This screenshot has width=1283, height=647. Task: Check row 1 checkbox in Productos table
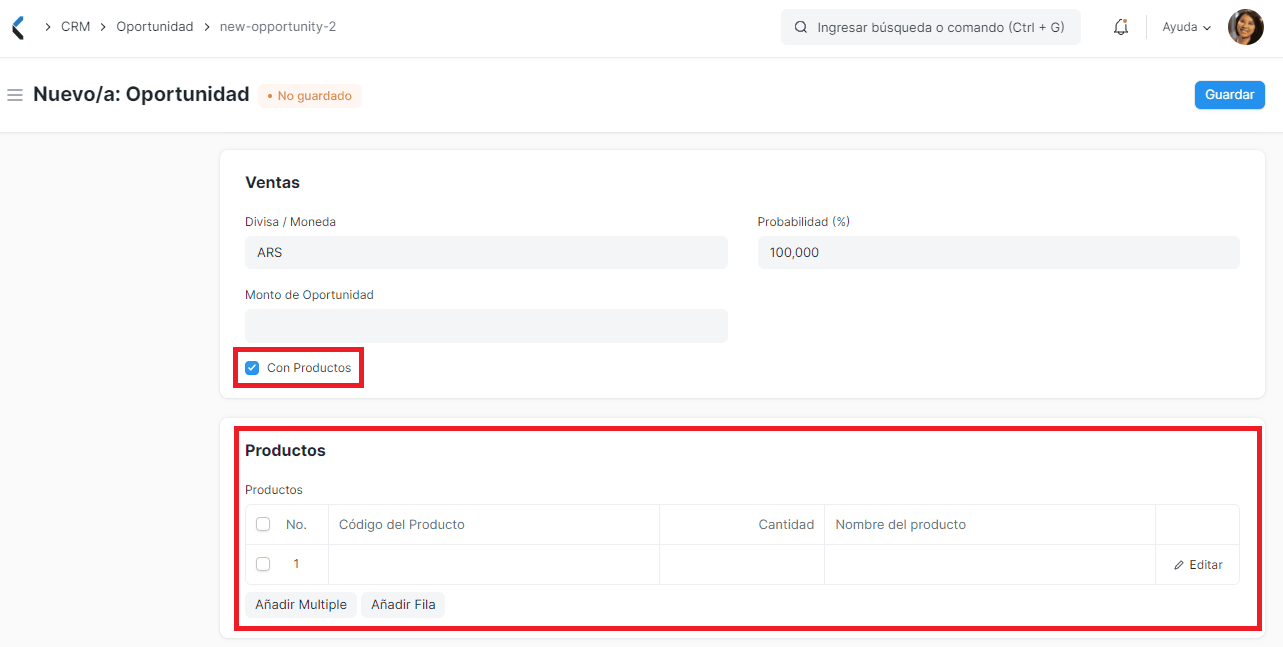tap(263, 564)
